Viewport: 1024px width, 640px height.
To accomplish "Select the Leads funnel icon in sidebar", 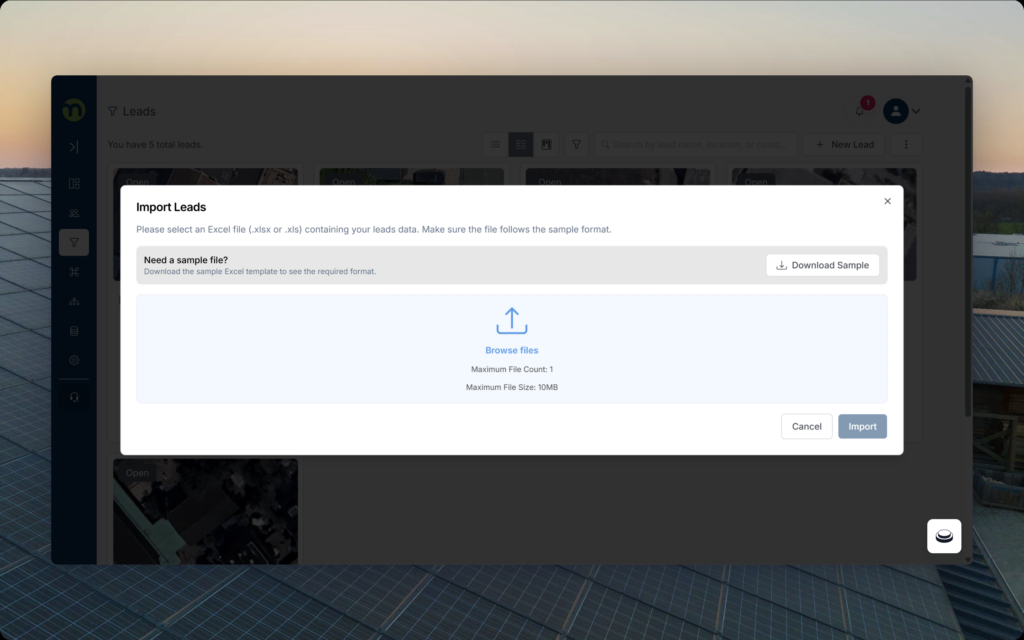I will click(x=74, y=242).
